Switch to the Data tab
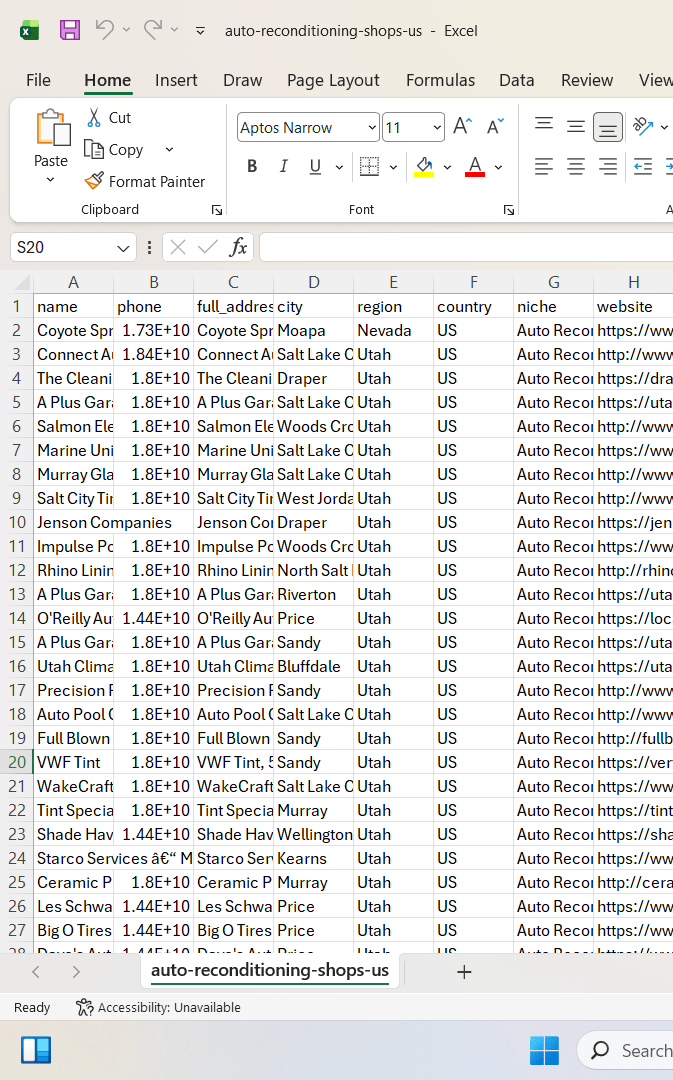This screenshot has width=673, height=1080. point(517,81)
